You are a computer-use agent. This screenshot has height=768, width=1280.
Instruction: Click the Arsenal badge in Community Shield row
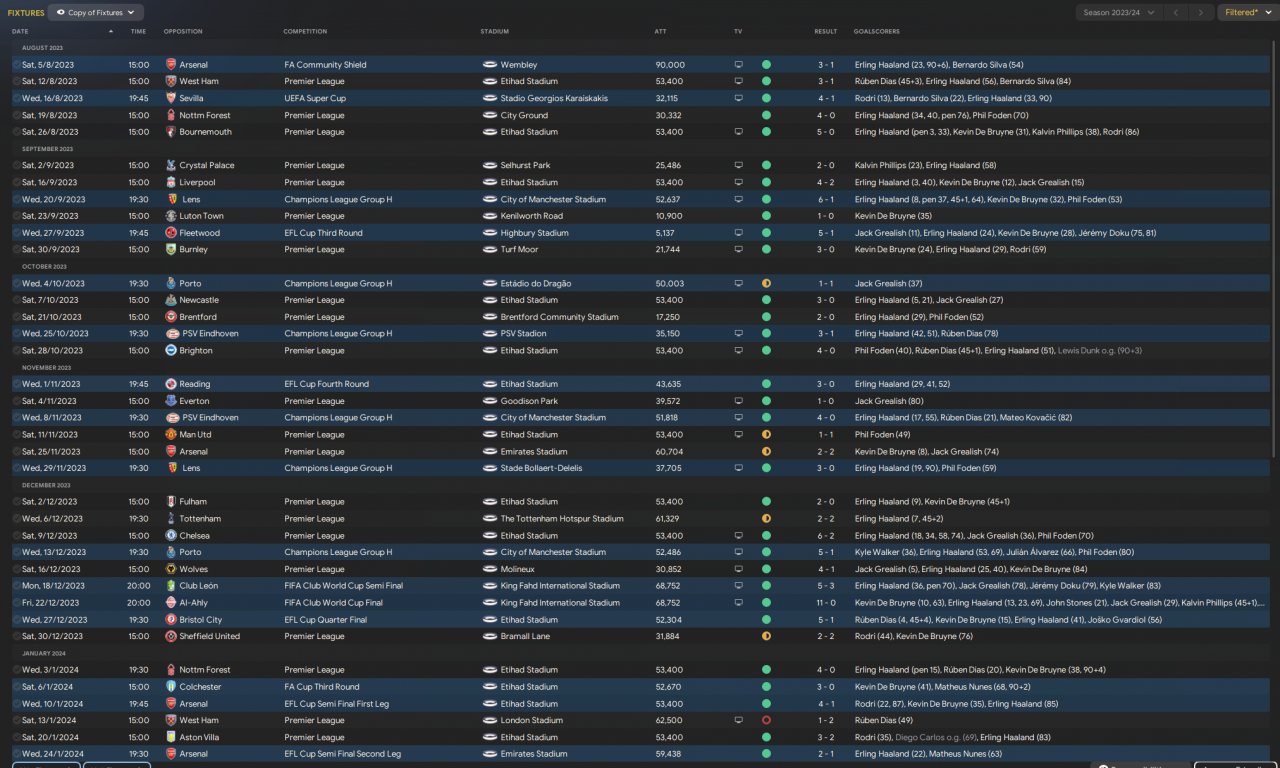(x=171, y=65)
